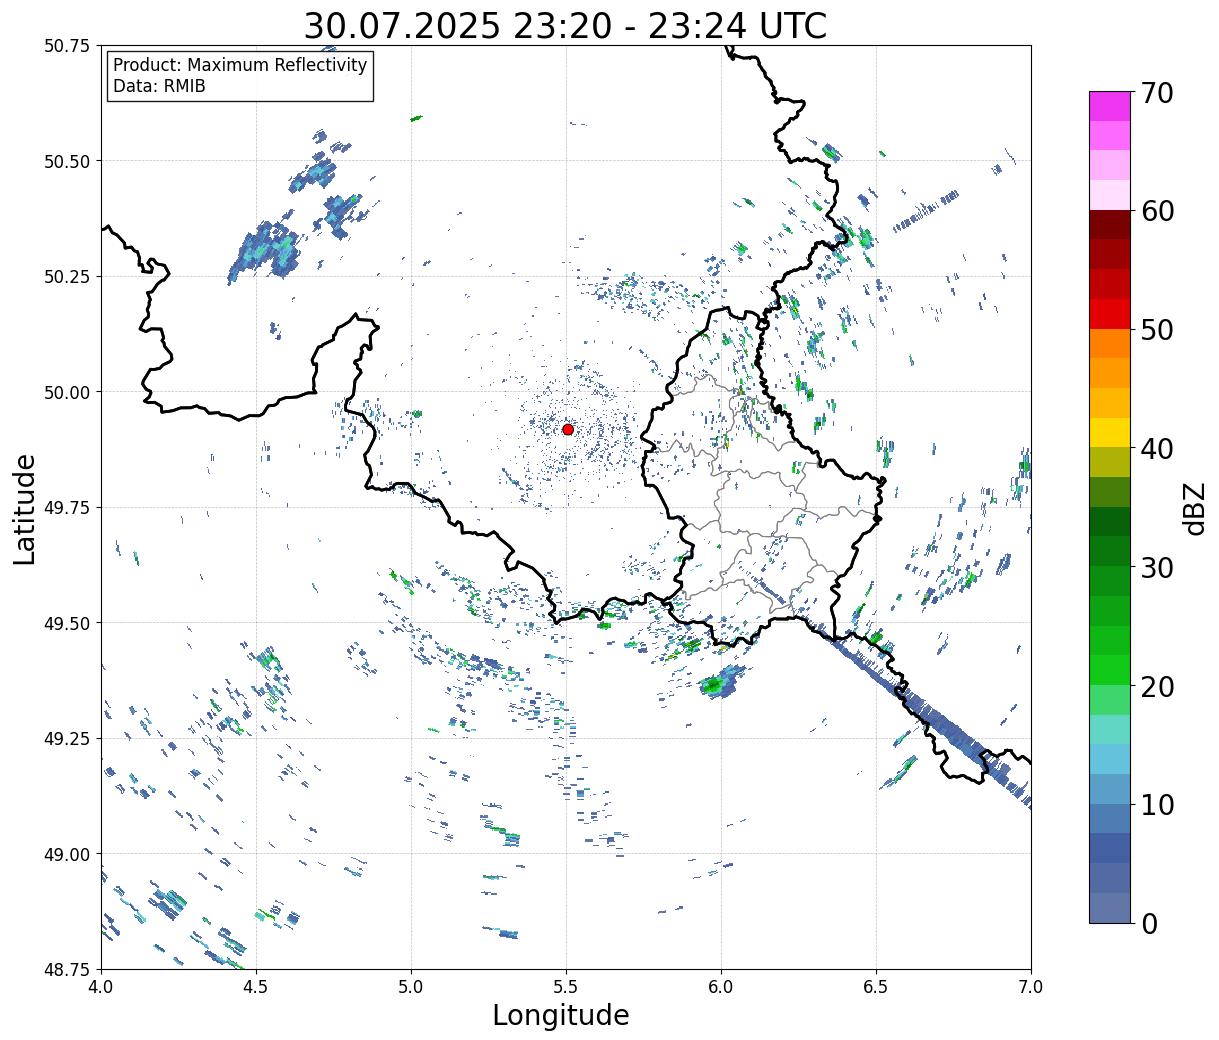Click the latitude tick label 50.75
This screenshot has width=1219, height=1040.
[x=67, y=46]
